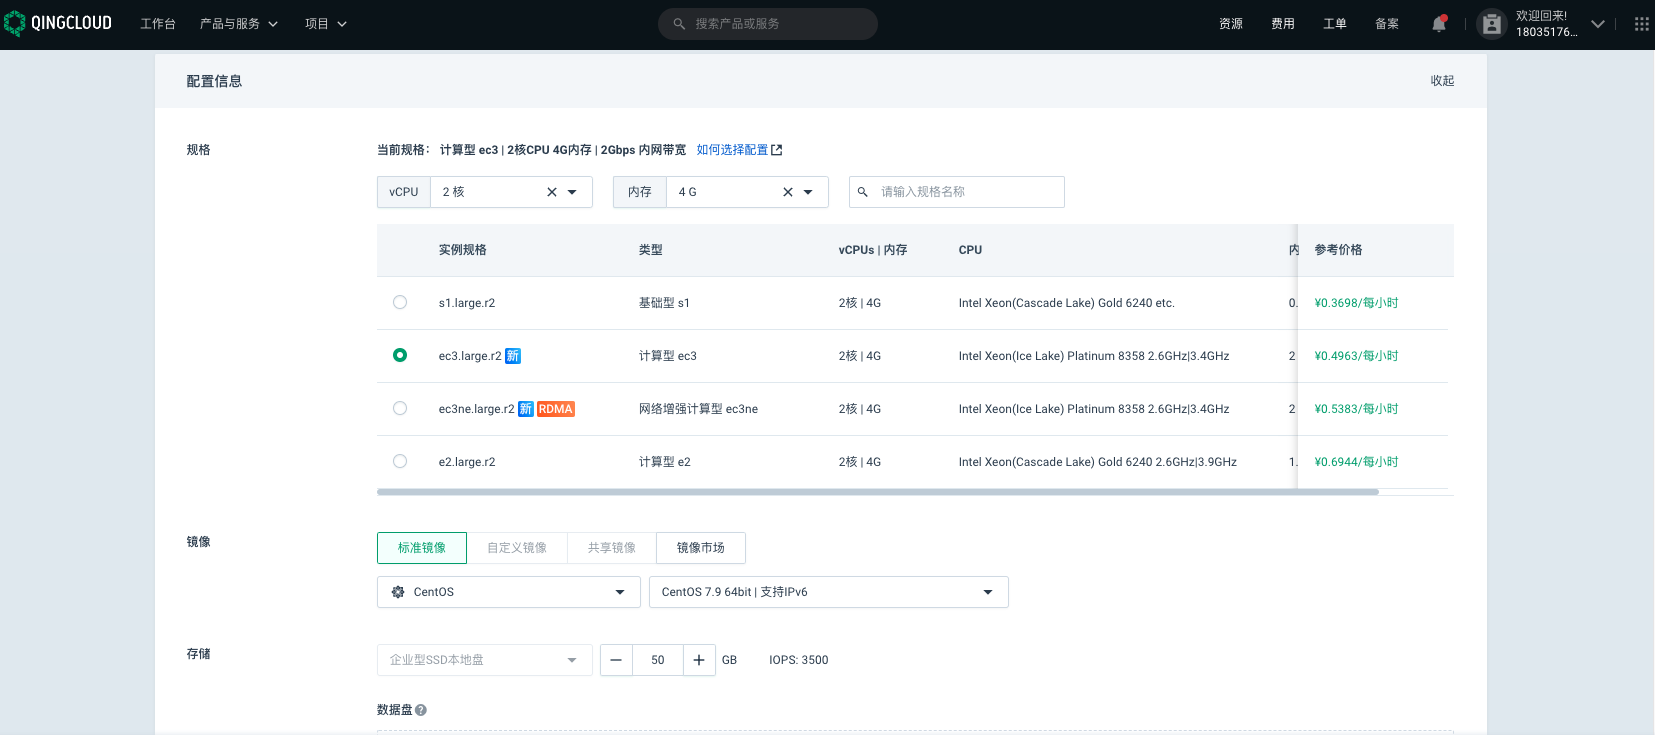The width and height of the screenshot is (1655, 739).
Task: Select the e2.large.r2 radio button
Action: click(400, 461)
